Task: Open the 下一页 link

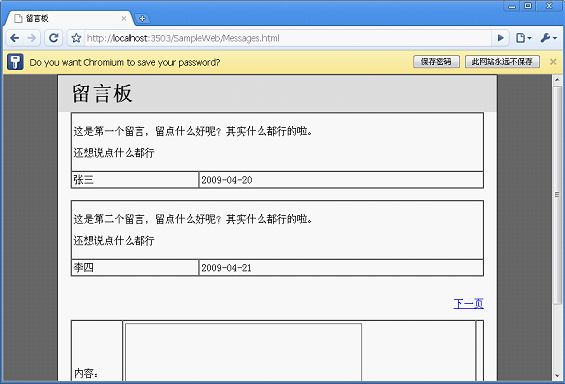Action: [x=468, y=304]
